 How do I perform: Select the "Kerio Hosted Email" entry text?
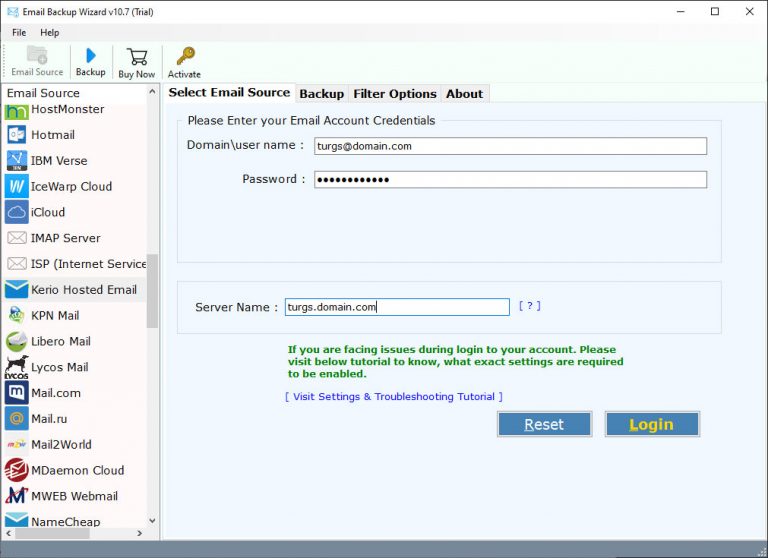[x=84, y=290]
